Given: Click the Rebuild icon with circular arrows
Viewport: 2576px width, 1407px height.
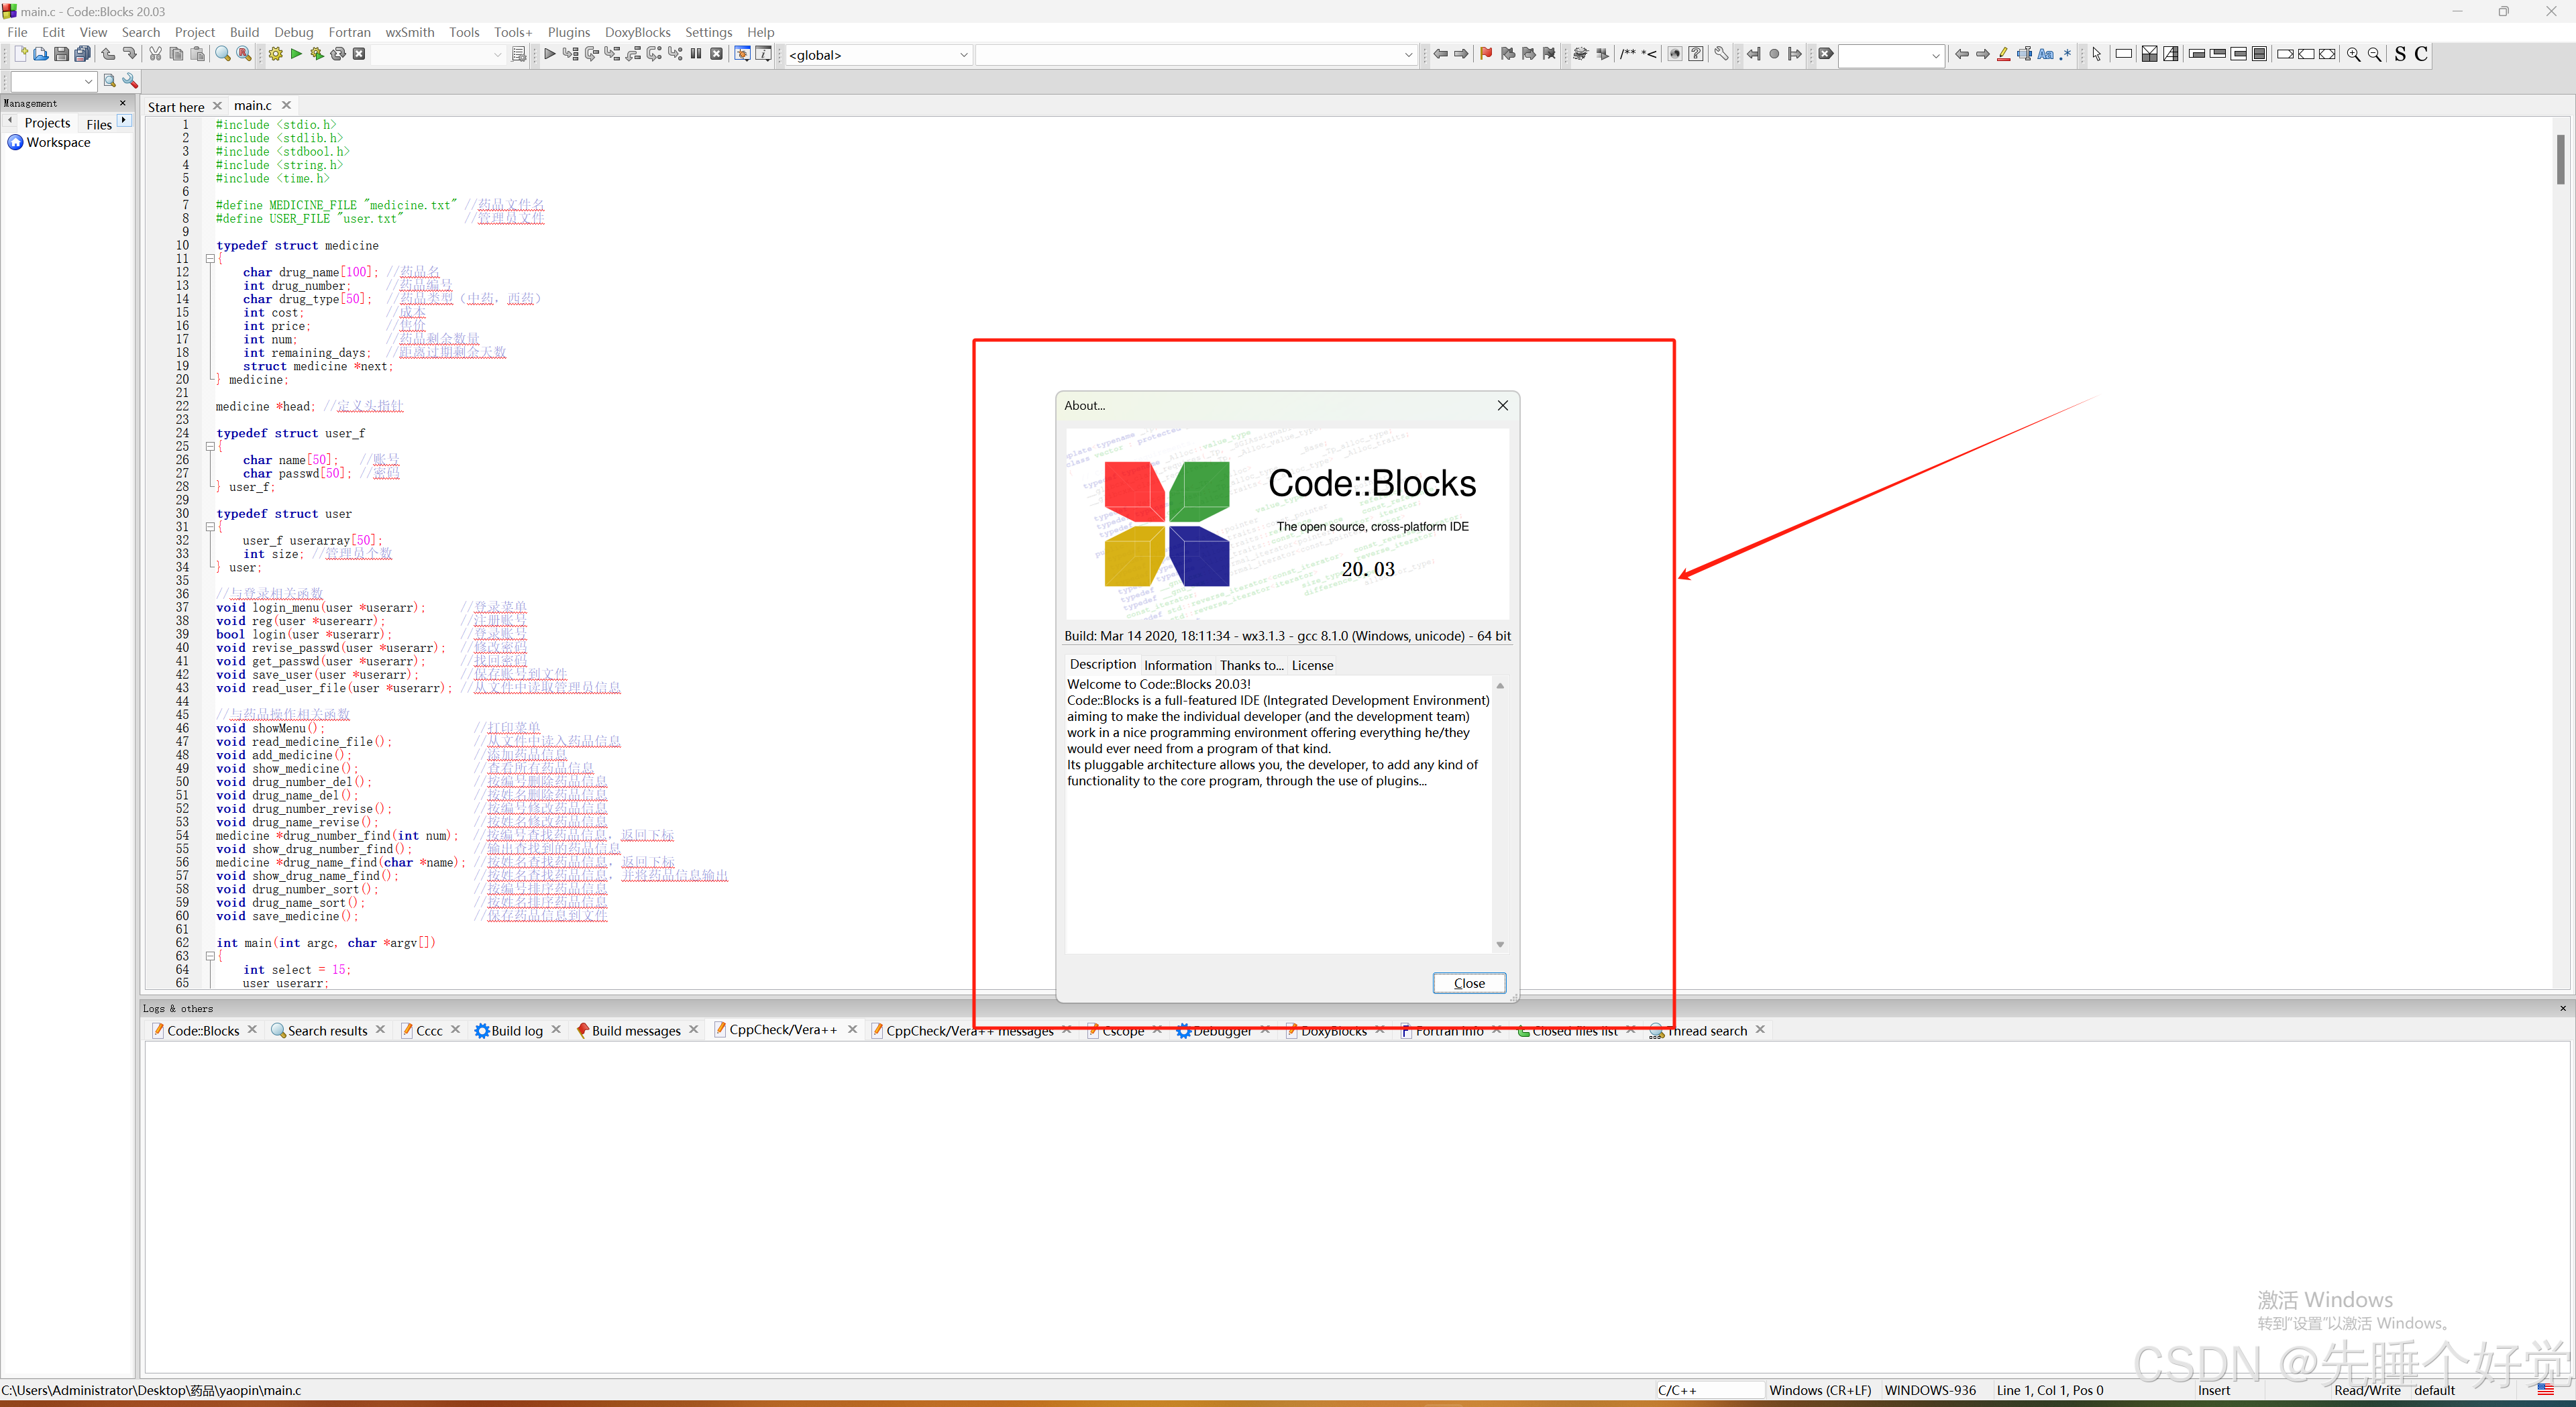Looking at the screenshot, I should coord(338,54).
